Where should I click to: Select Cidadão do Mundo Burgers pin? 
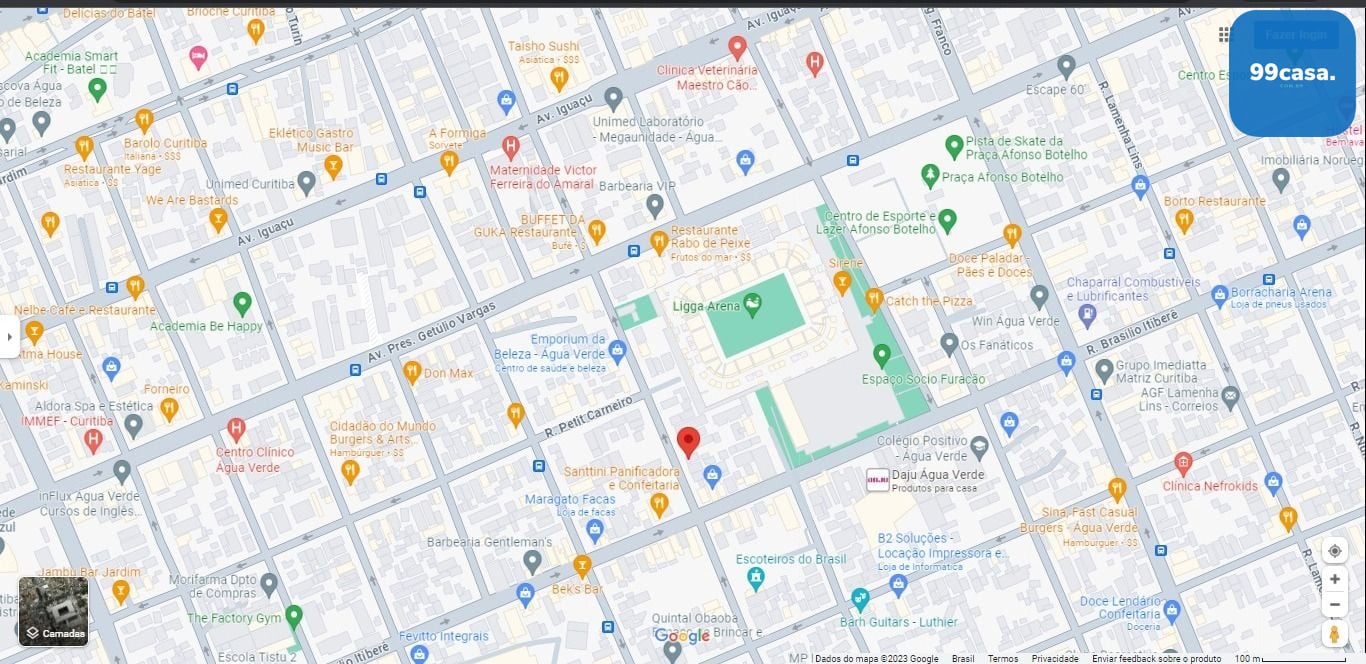pos(350,471)
